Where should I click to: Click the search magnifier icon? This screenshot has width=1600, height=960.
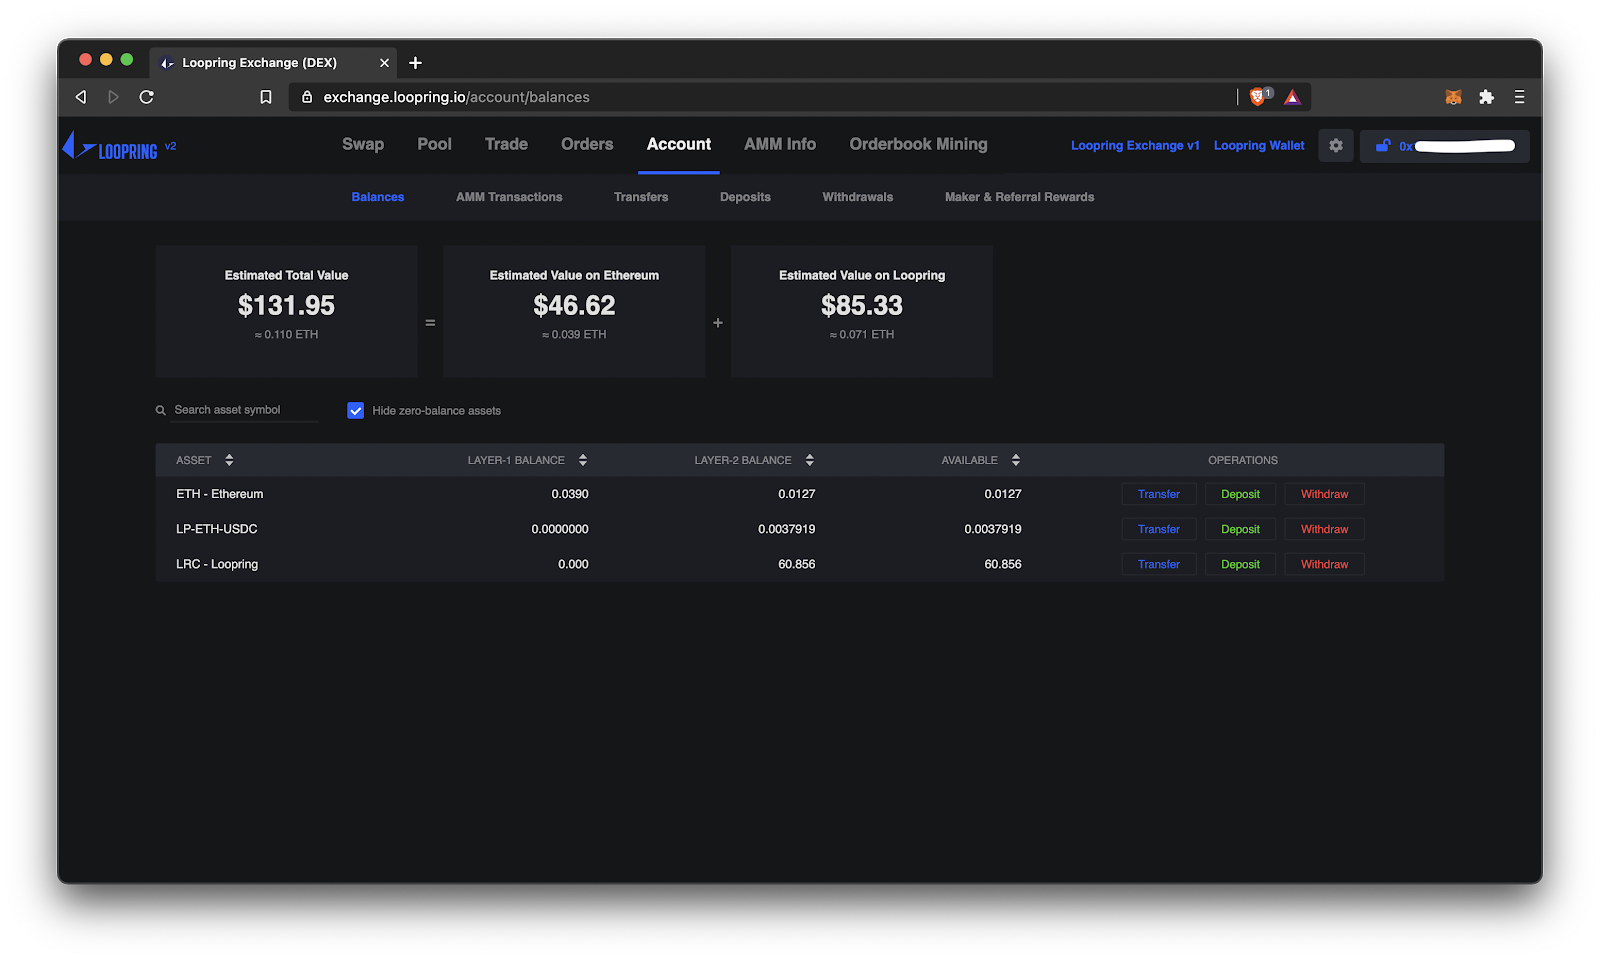pos(161,410)
